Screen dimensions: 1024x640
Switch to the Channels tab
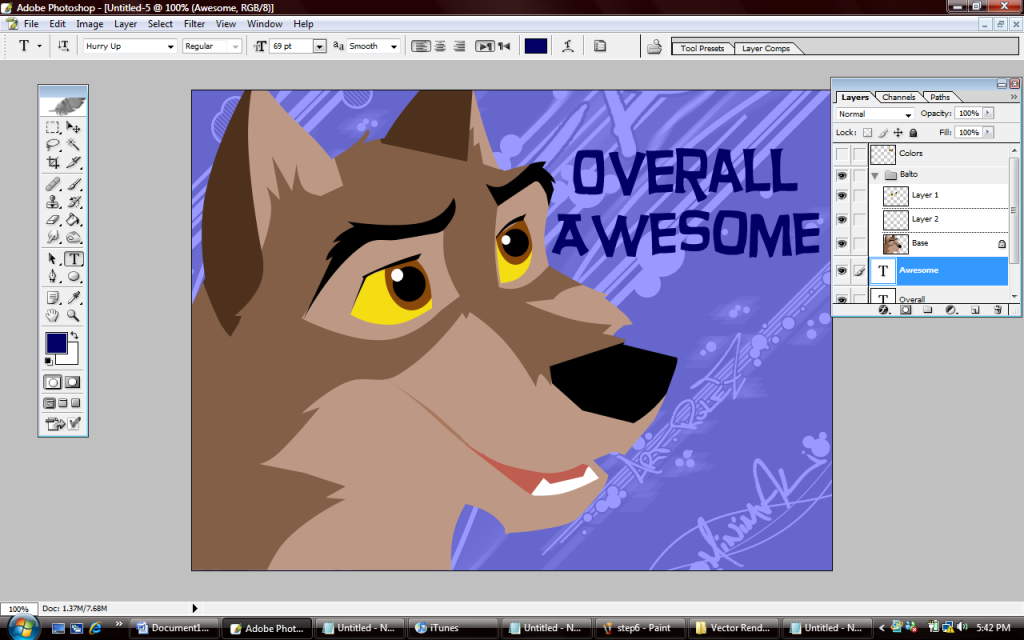pyautogui.click(x=898, y=97)
